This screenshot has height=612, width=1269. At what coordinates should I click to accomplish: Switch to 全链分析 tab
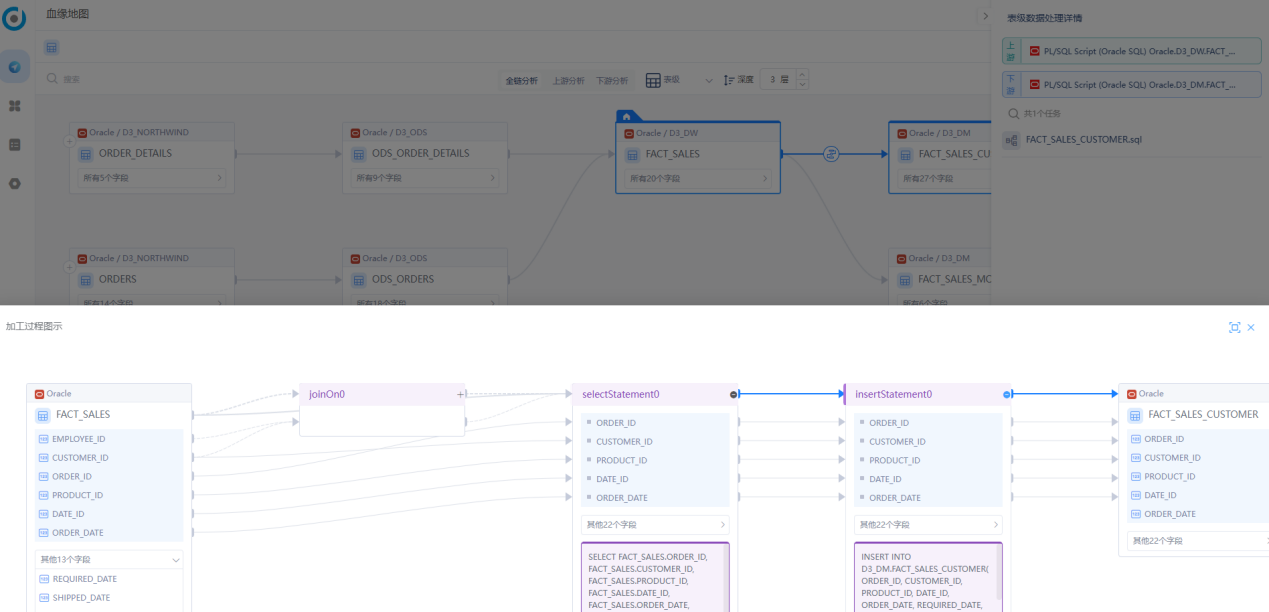click(521, 80)
